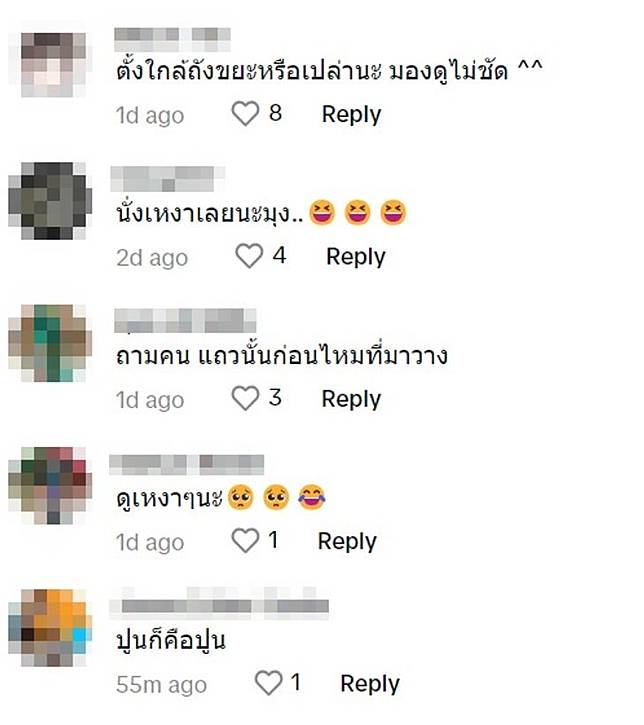Open username above the 3-likes comment

coord(185,320)
